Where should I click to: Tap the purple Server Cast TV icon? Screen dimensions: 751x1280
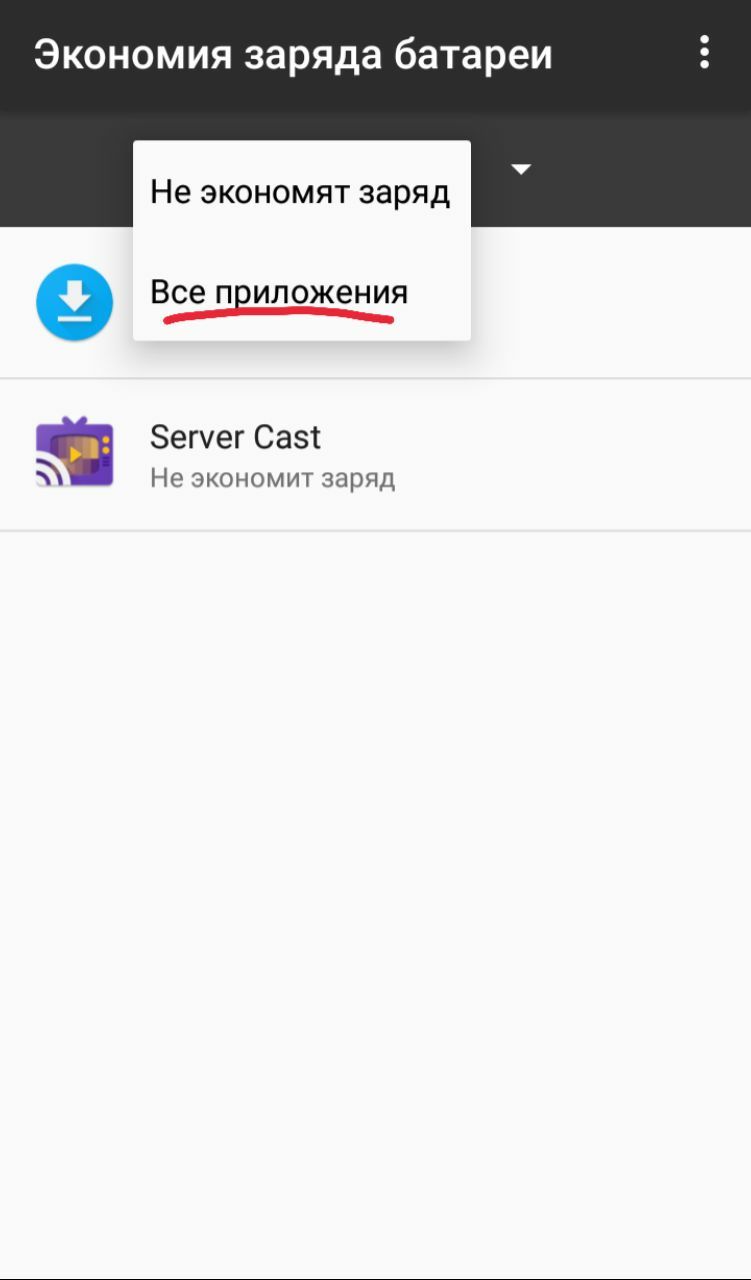click(x=74, y=454)
